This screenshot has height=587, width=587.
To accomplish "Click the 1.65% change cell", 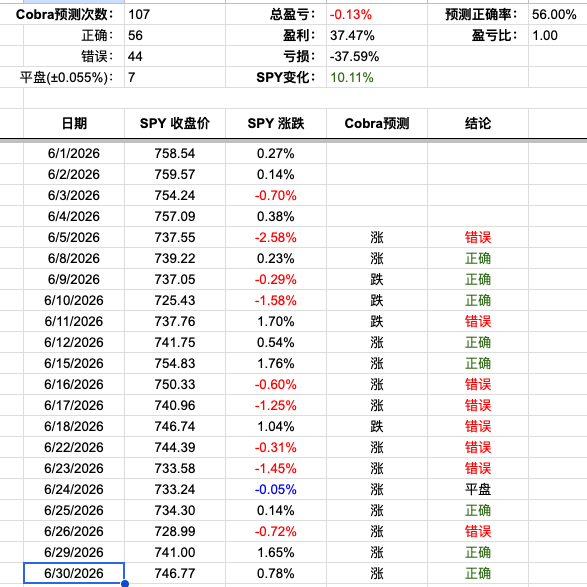I will [x=276, y=552].
